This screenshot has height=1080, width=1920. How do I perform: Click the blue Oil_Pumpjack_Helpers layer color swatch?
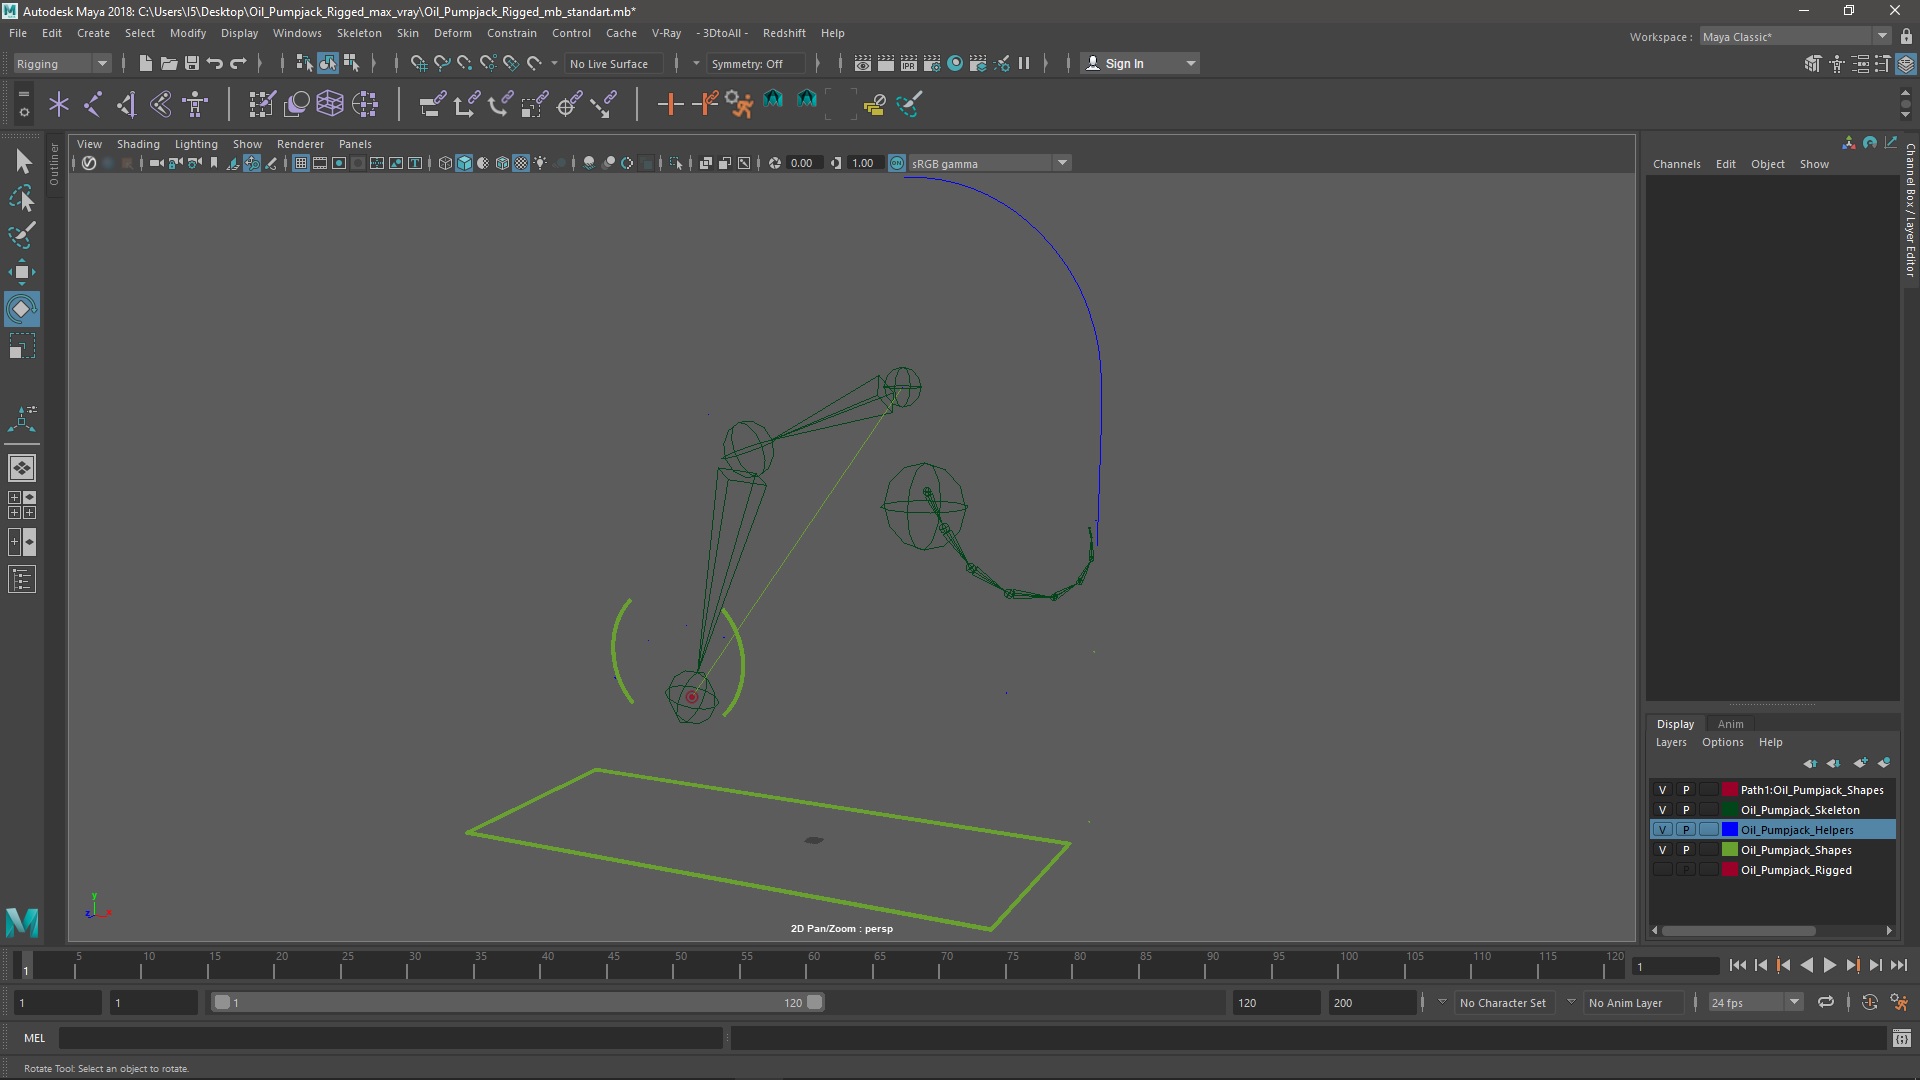(x=1729, y=830)
